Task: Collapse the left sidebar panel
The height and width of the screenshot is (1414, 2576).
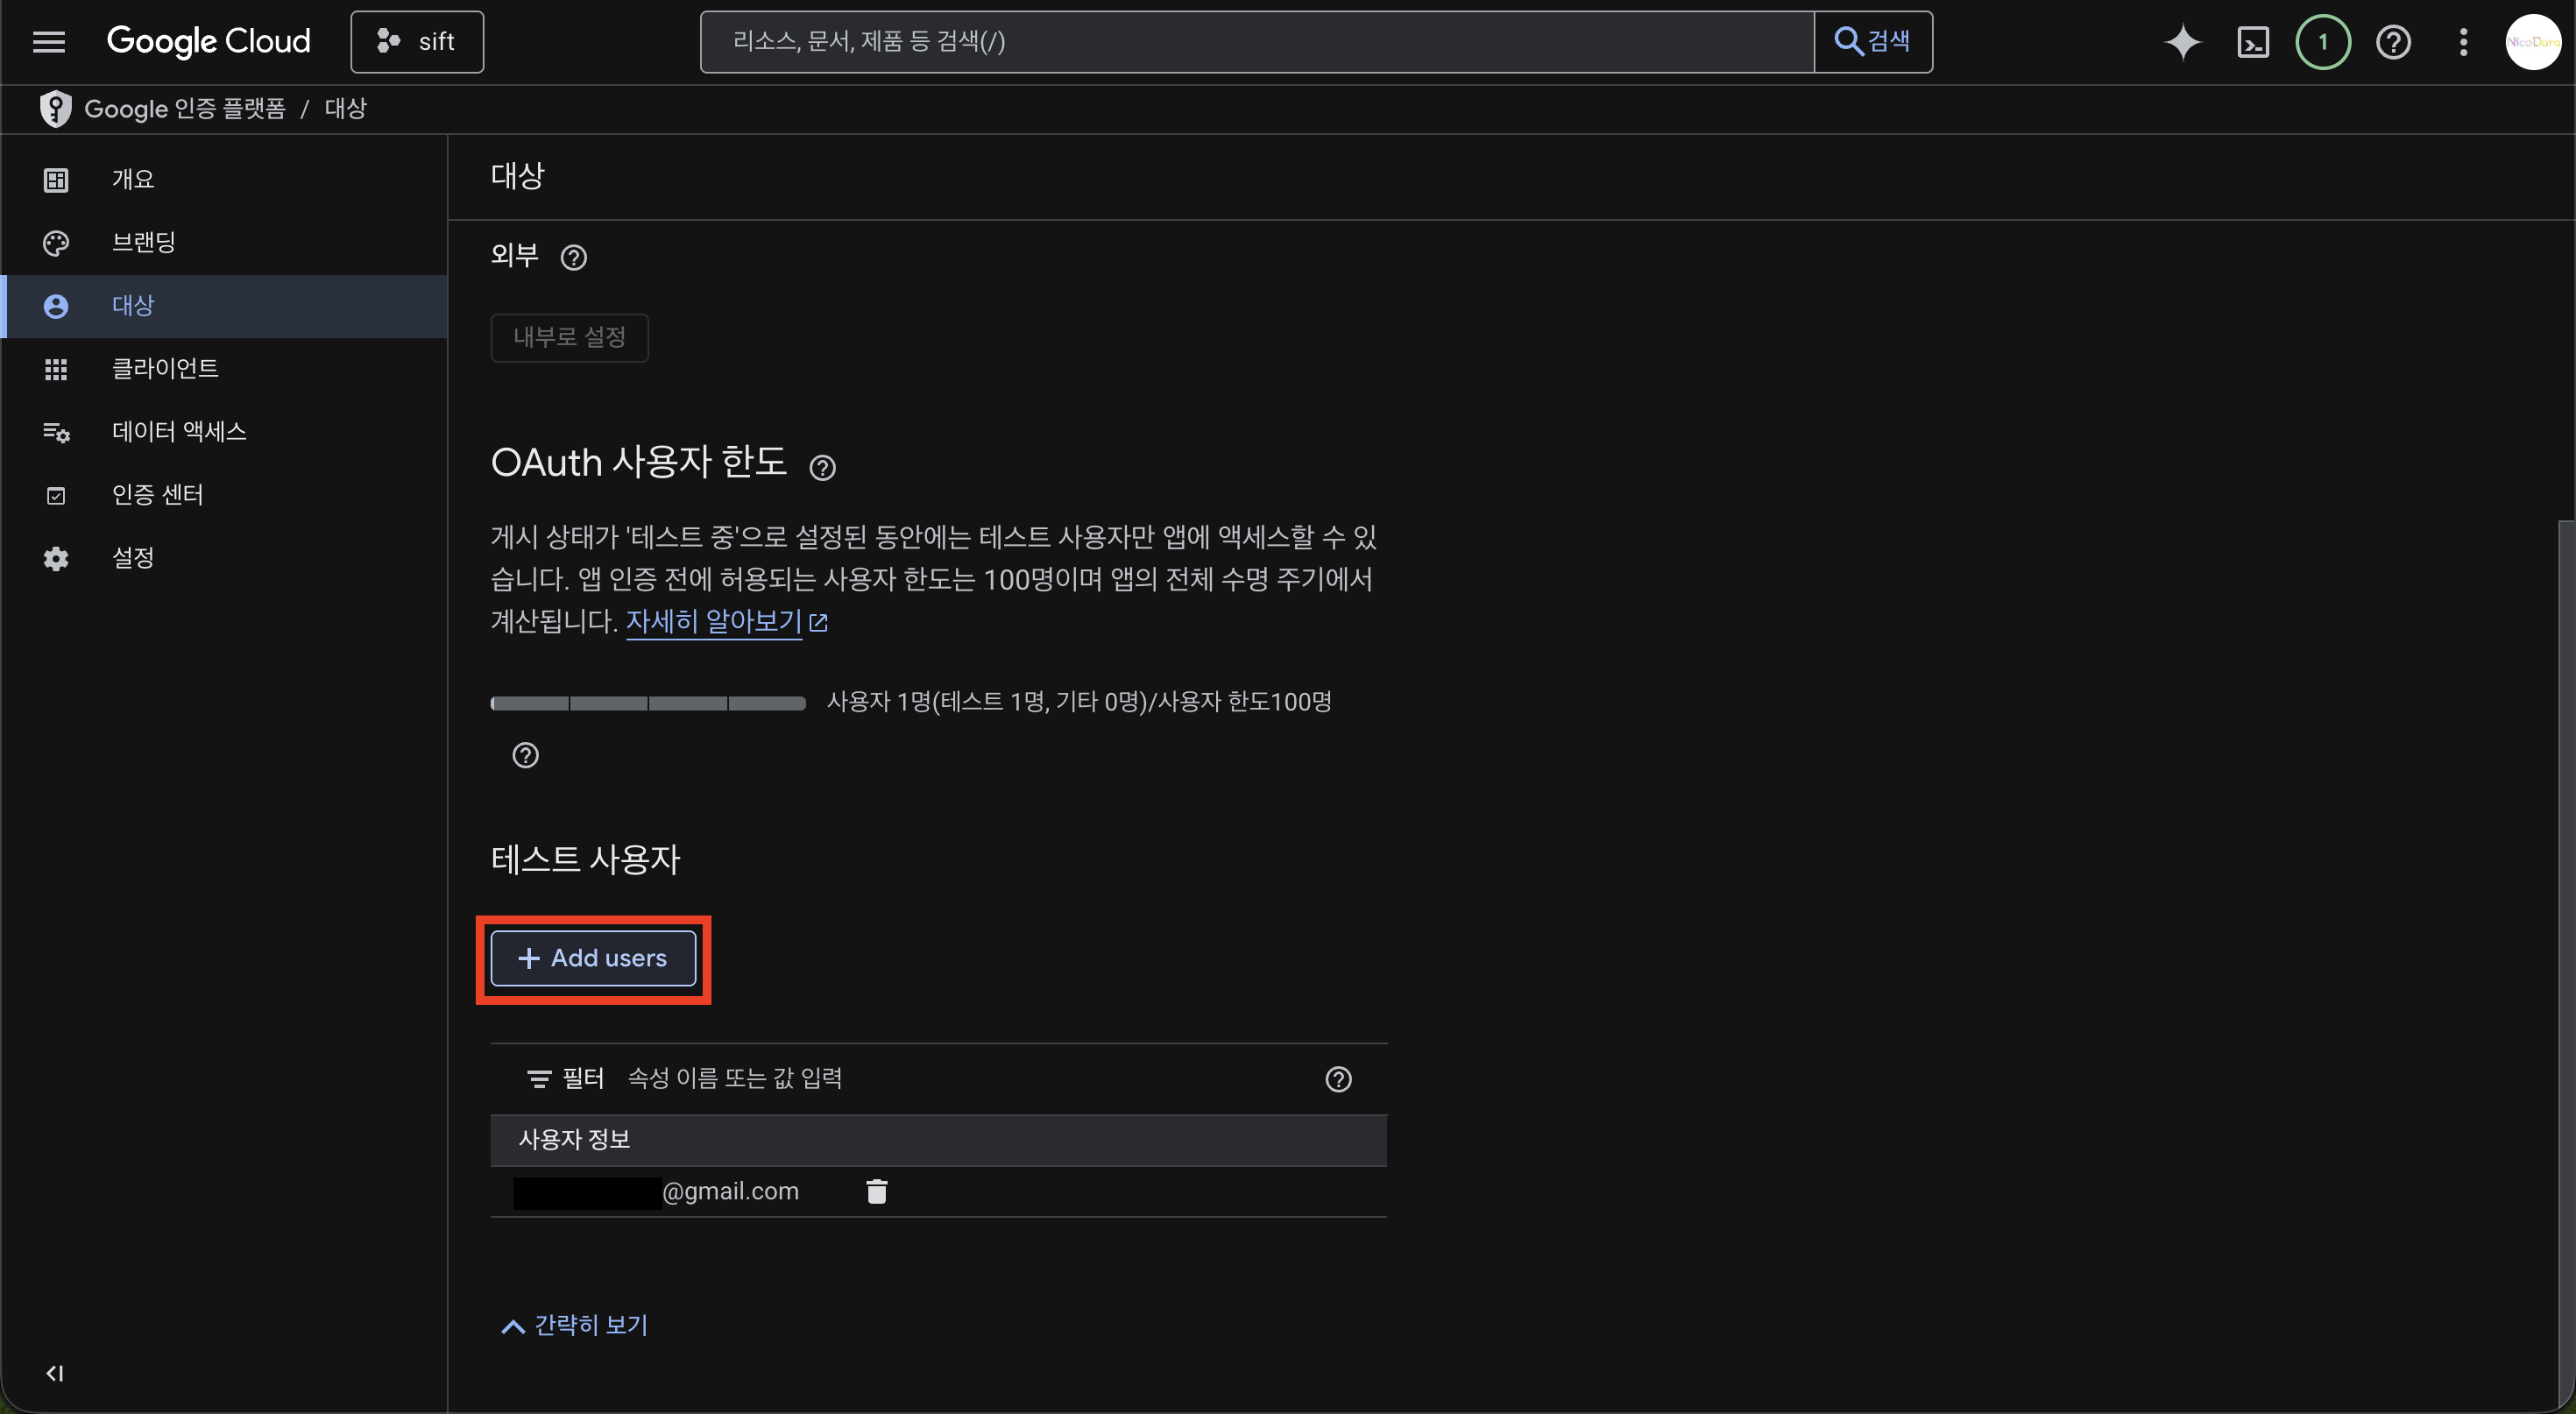Action: click(55, 1373)
